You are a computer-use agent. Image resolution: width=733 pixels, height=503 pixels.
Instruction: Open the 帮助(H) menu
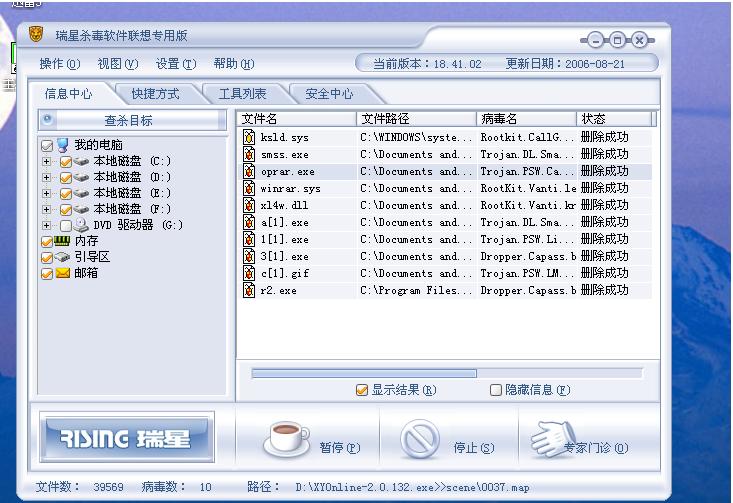click(x=234, y=64)
